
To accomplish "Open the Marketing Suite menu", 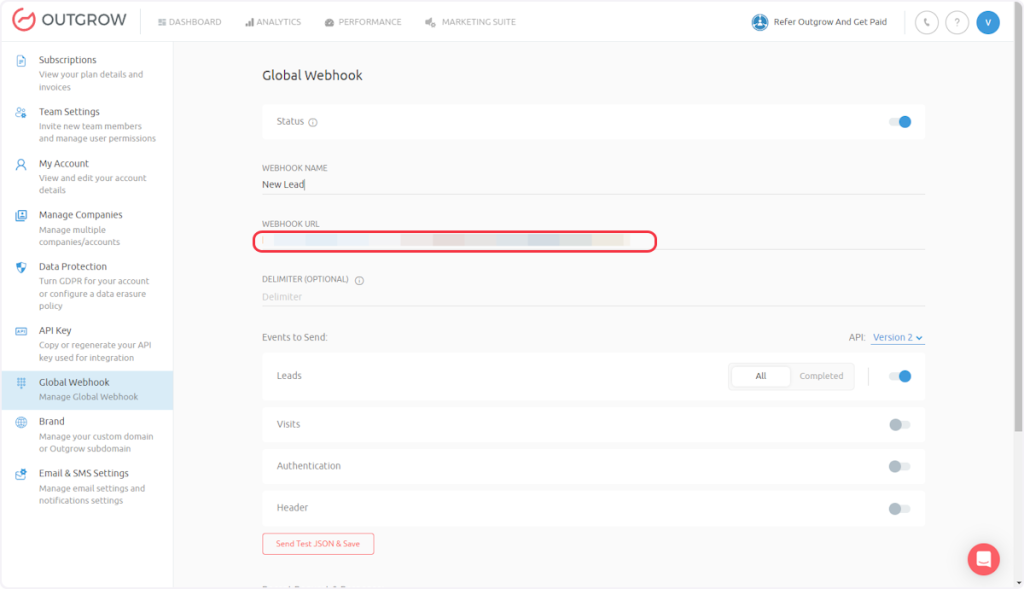I will point(470,22).
